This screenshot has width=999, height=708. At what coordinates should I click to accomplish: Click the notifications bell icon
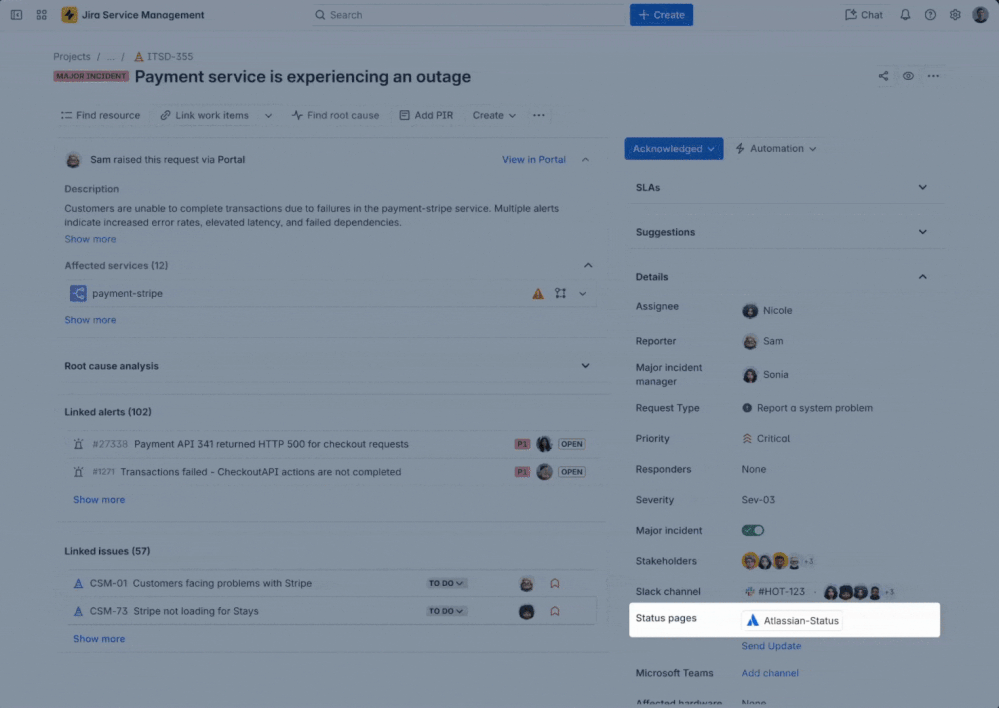905,15
